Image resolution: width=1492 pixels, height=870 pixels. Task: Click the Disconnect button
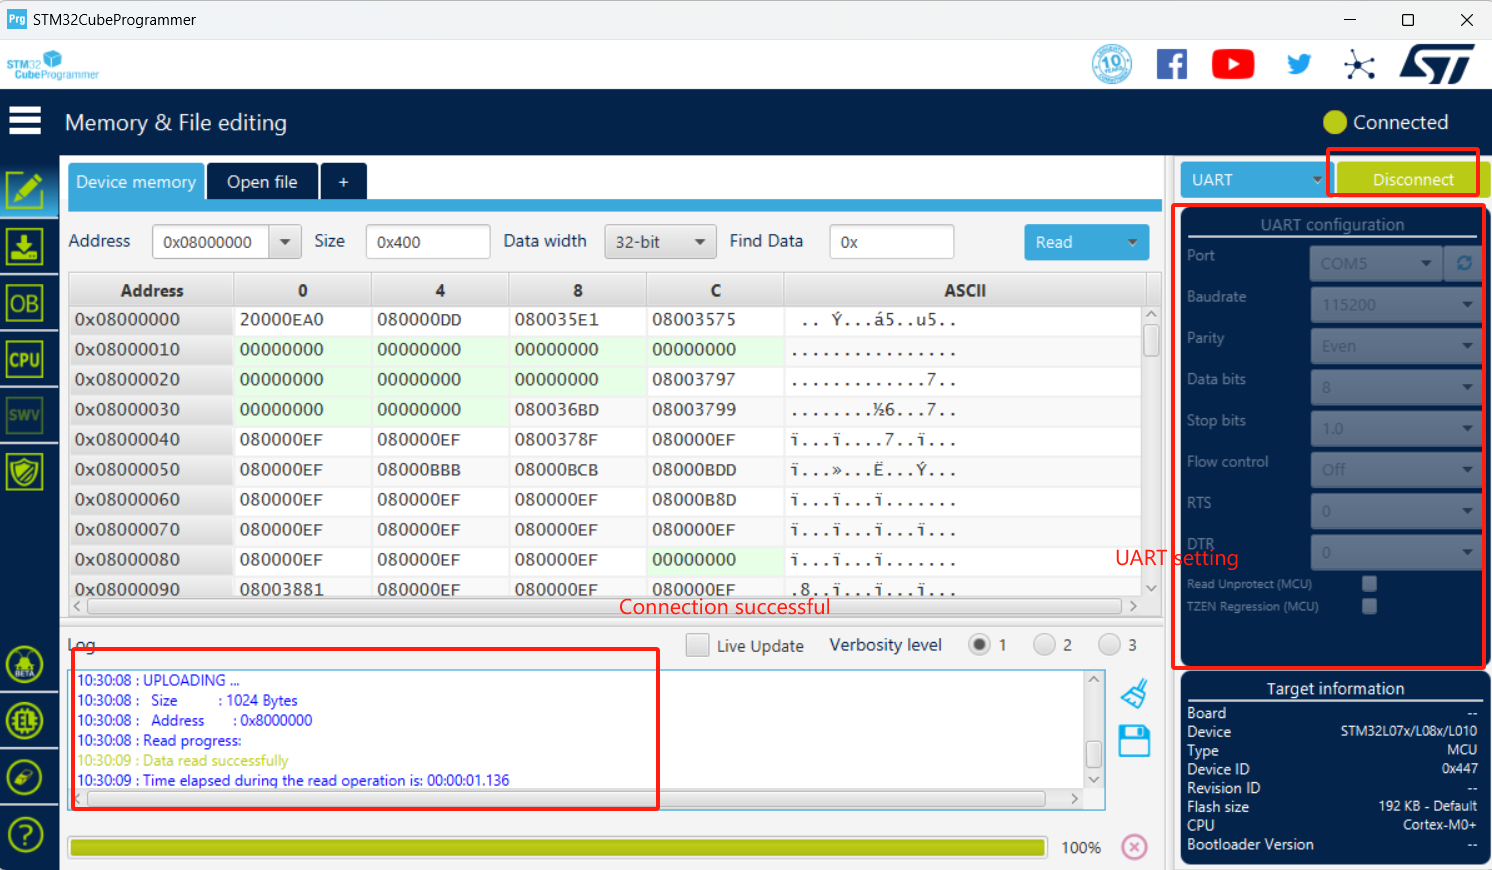tap(1413, 180)
